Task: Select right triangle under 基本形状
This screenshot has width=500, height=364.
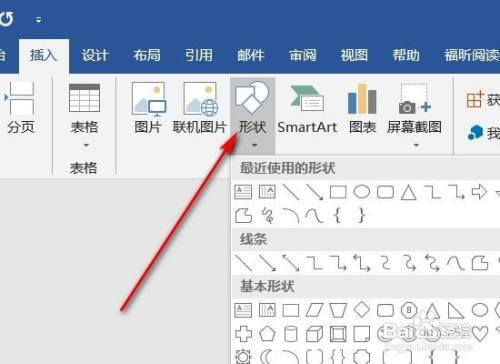Action: coord(456,310)
